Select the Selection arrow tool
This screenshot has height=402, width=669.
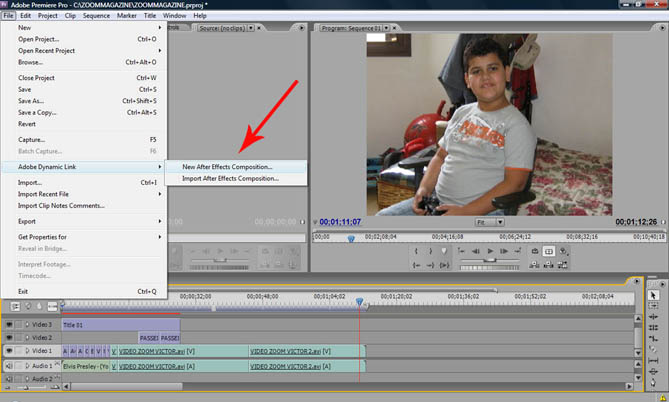(x=654, y=296)
